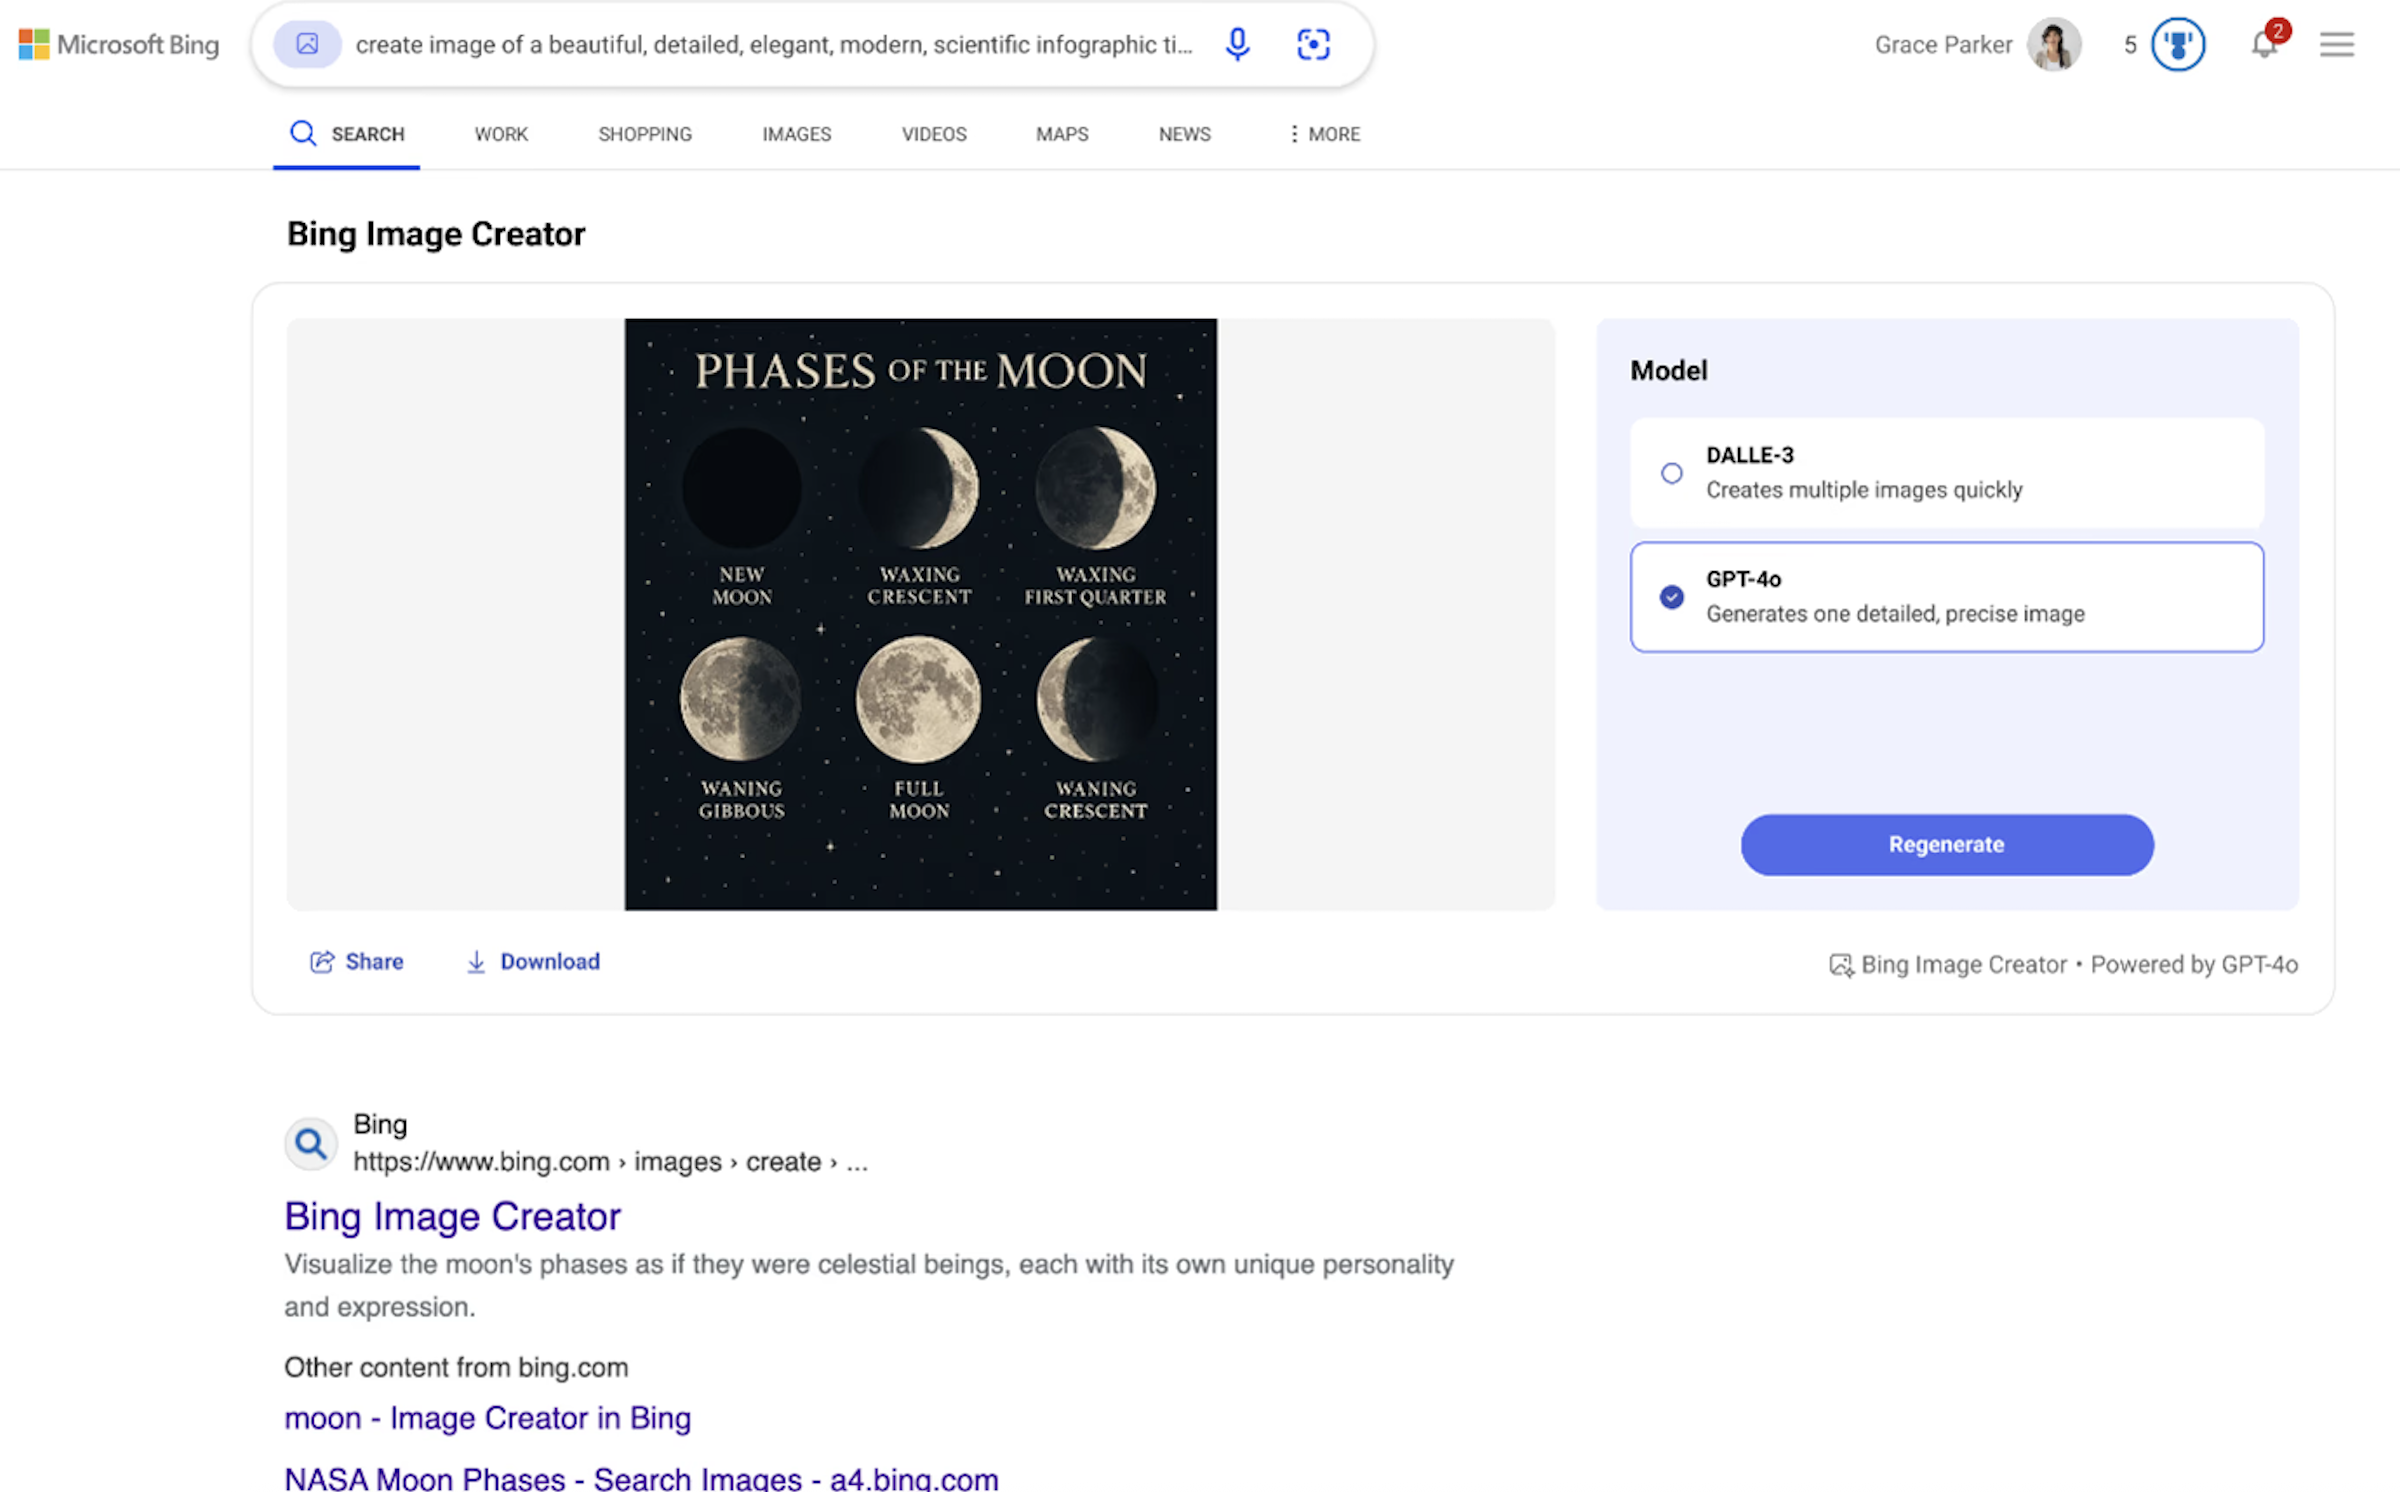
Task: Open the Bing Image Creator result link
Action: pyautogui.click(x=452, y=1216)
